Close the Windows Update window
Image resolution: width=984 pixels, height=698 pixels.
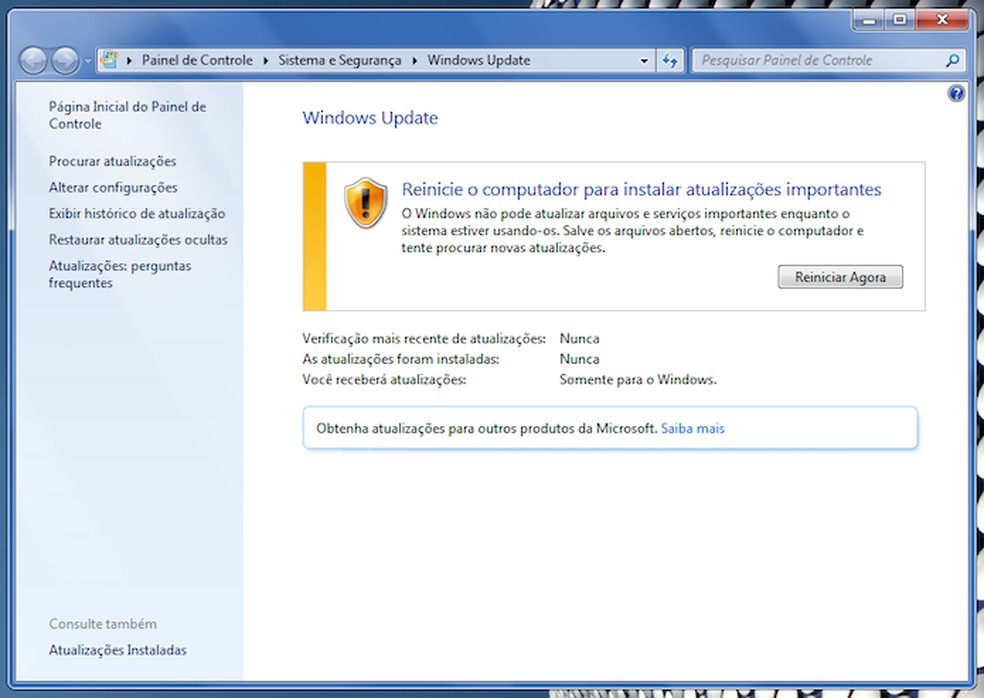click(941, 20)
